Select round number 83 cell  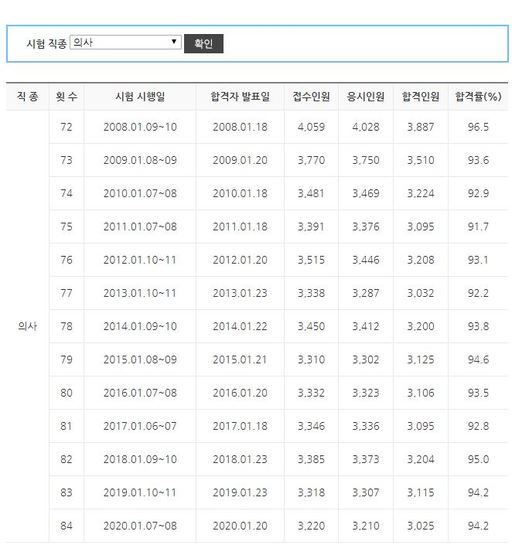pyautogui.click(x=66, y=493)
